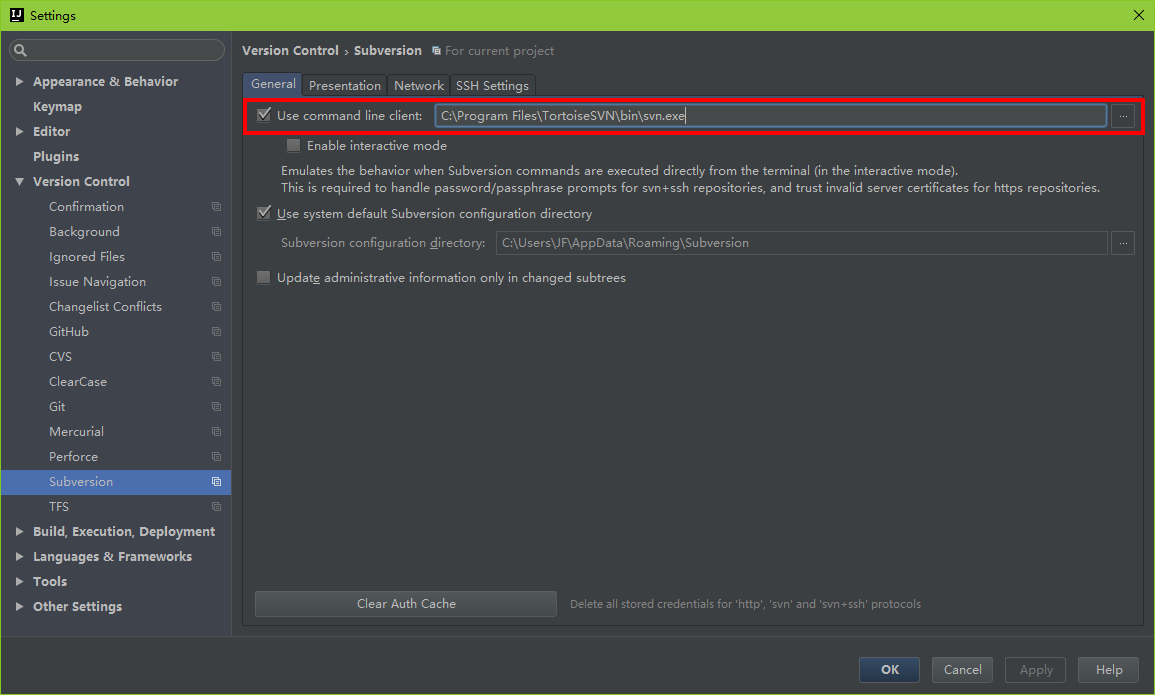Image resolution: width=1155 pixels, height=695 pixels.
Task: Toggle Update administrative information only in changed subtrees
Action: pyautogui.click(x=264, y=278)
